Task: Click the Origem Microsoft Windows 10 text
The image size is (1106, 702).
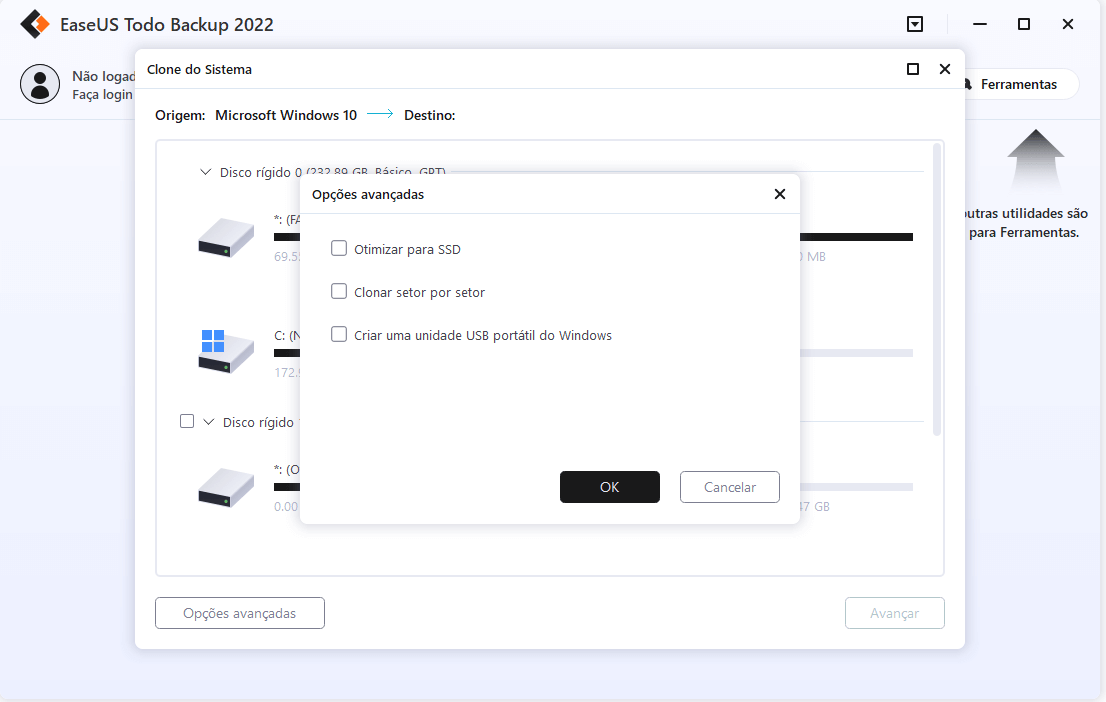Action: [x=256, y=115]
